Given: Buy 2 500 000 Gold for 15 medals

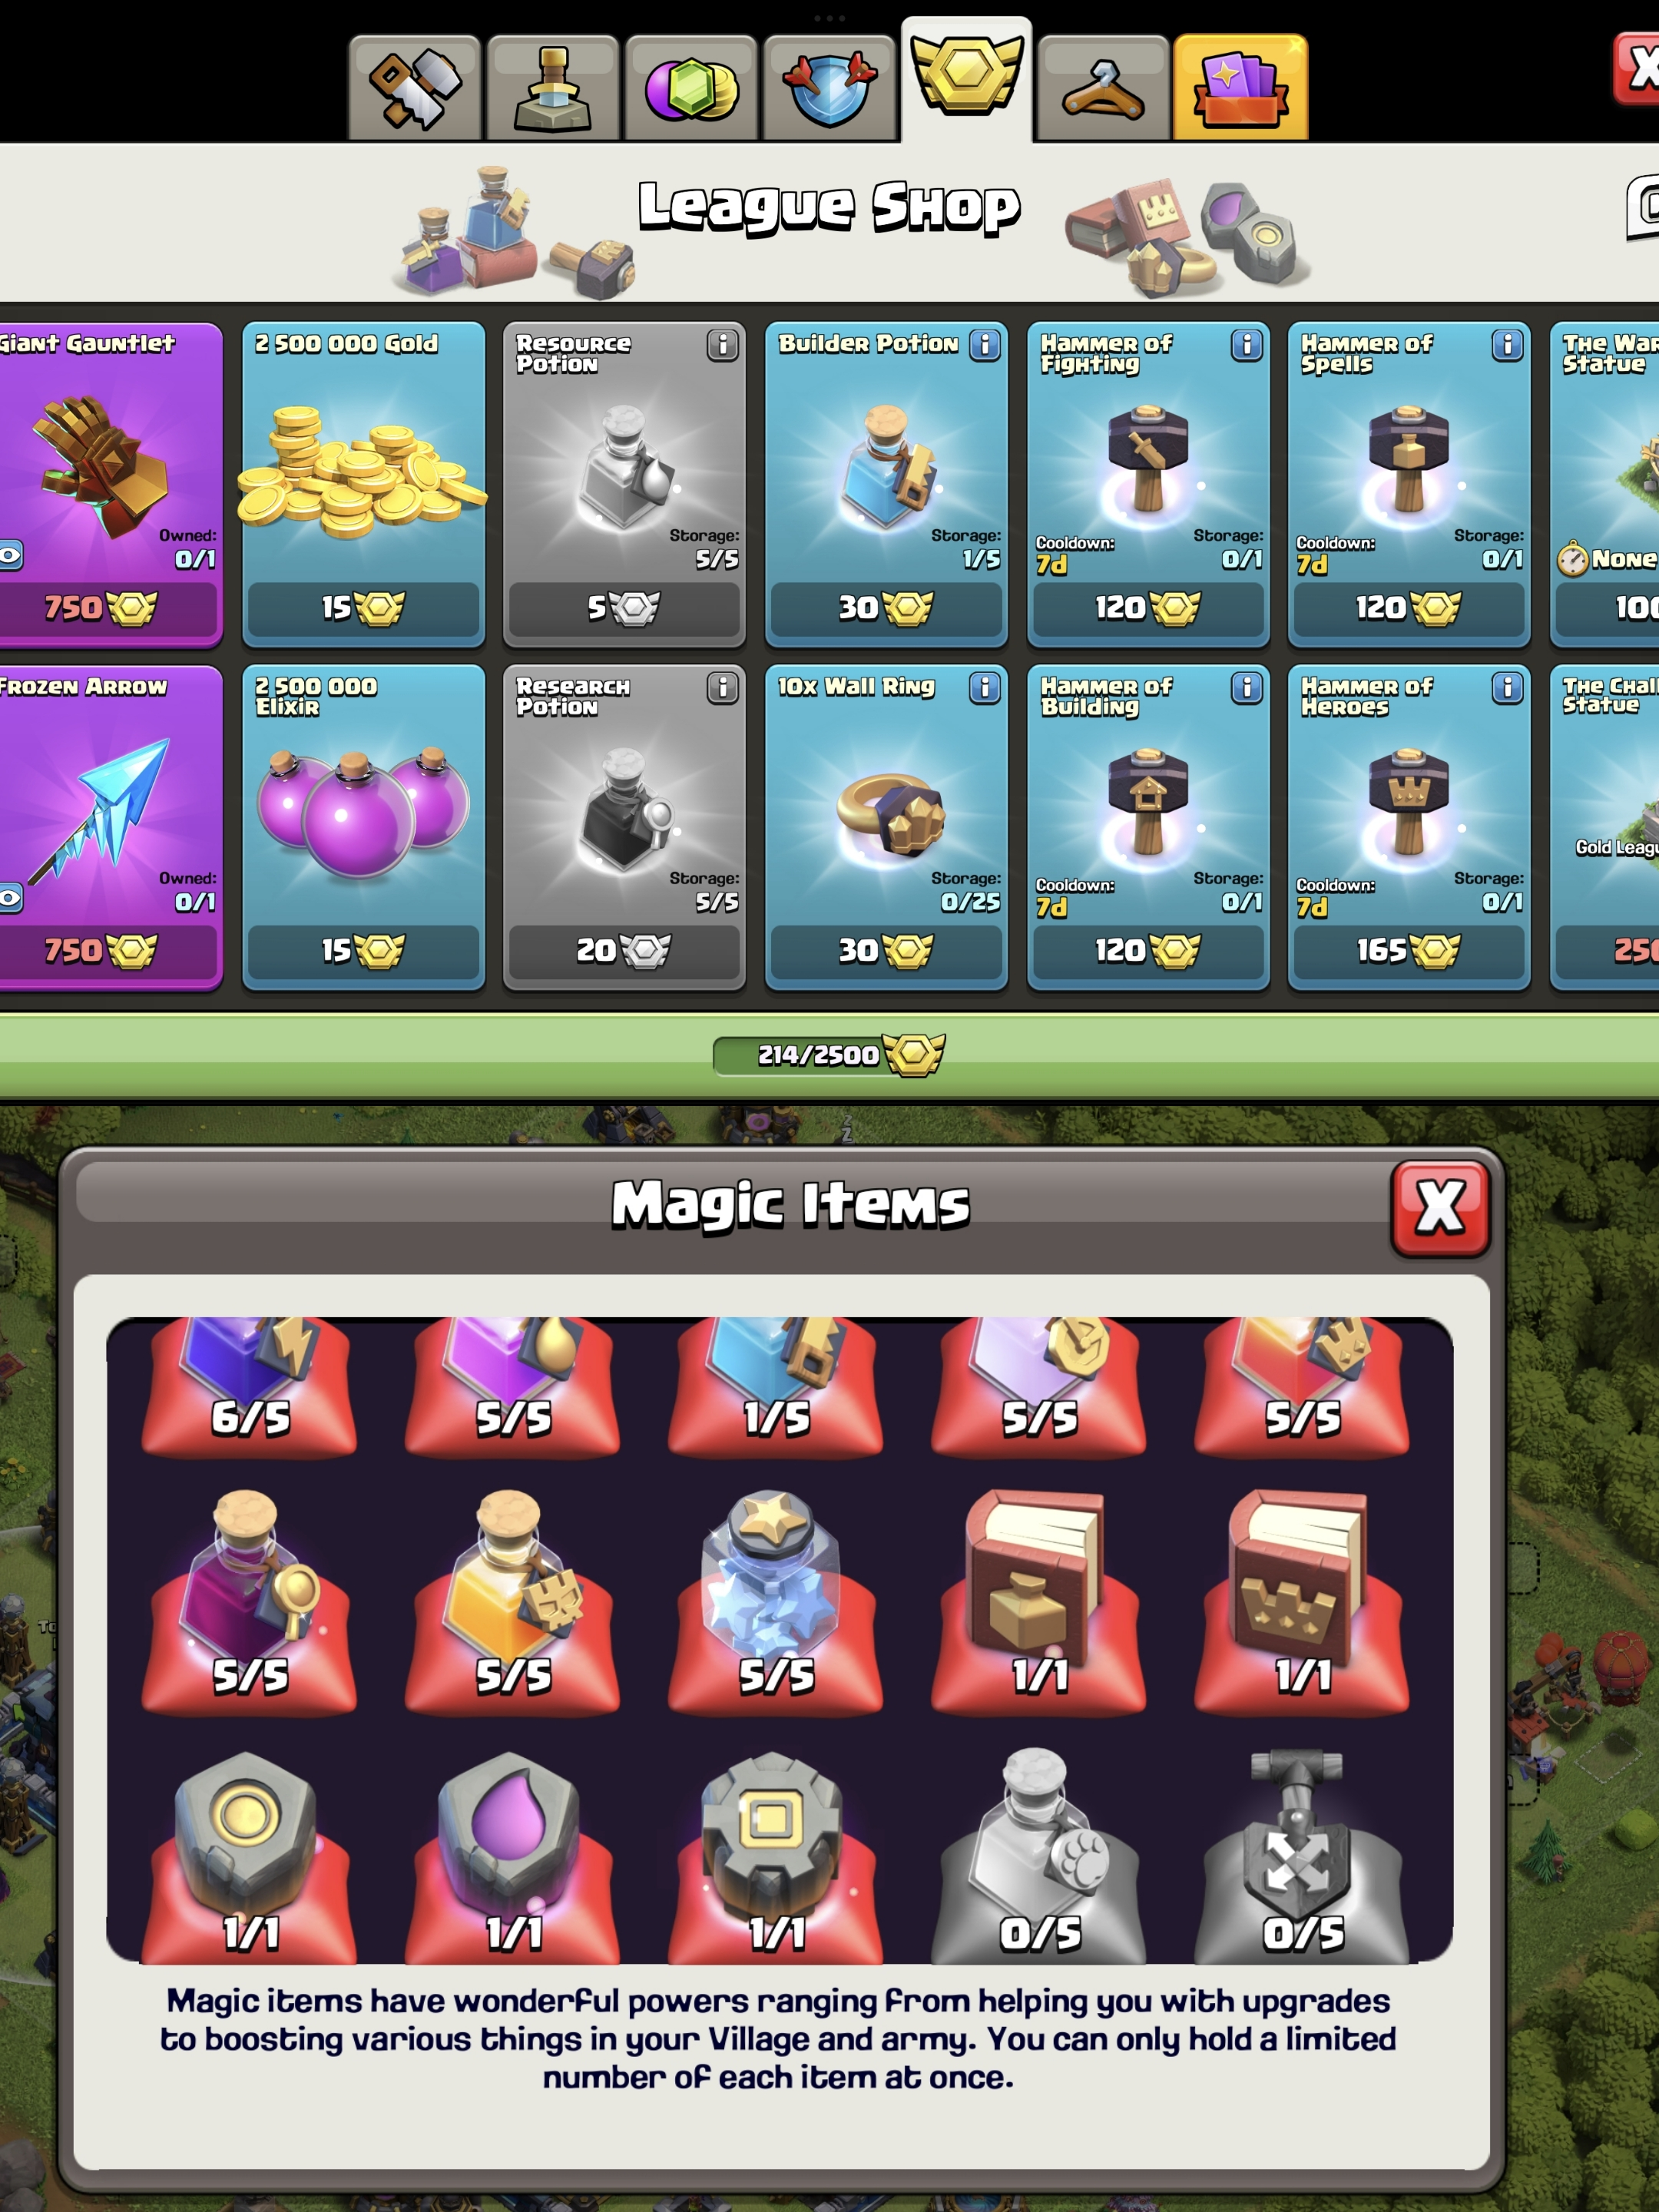Looking at the screenshot, I should [x=363, y=607].
